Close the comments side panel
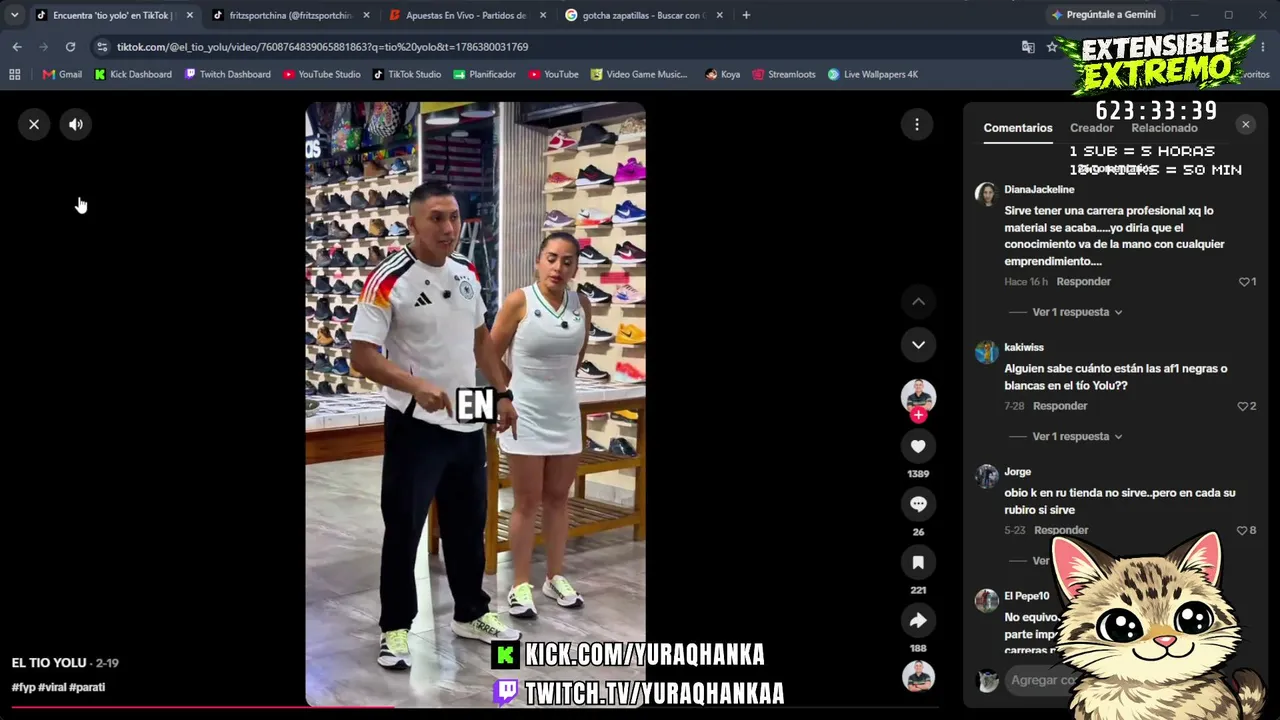 pos(1245,124)
